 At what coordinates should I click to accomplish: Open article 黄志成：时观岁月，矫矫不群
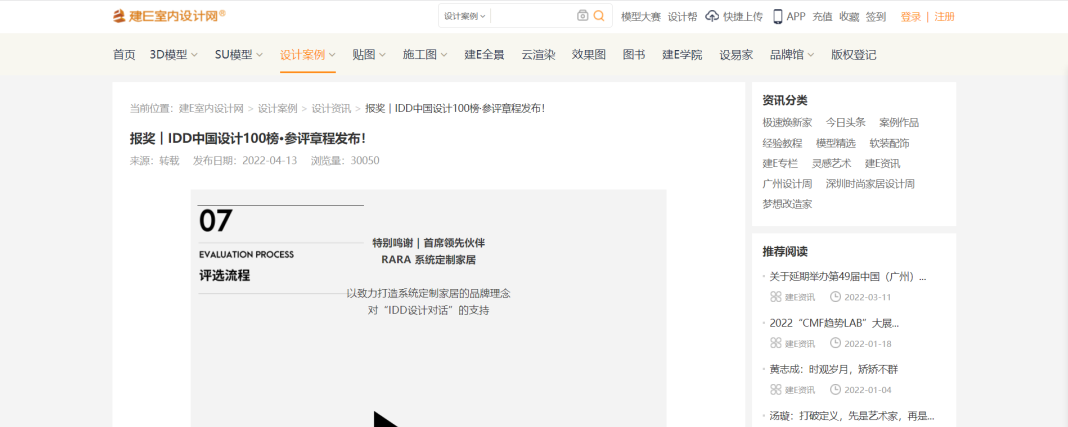(834, 369)
